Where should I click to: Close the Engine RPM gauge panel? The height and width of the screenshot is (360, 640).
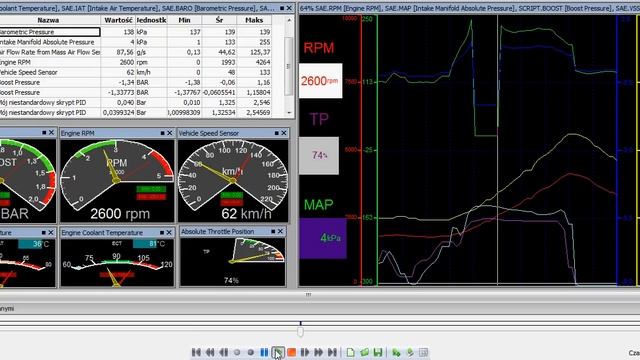click(170, 133)
